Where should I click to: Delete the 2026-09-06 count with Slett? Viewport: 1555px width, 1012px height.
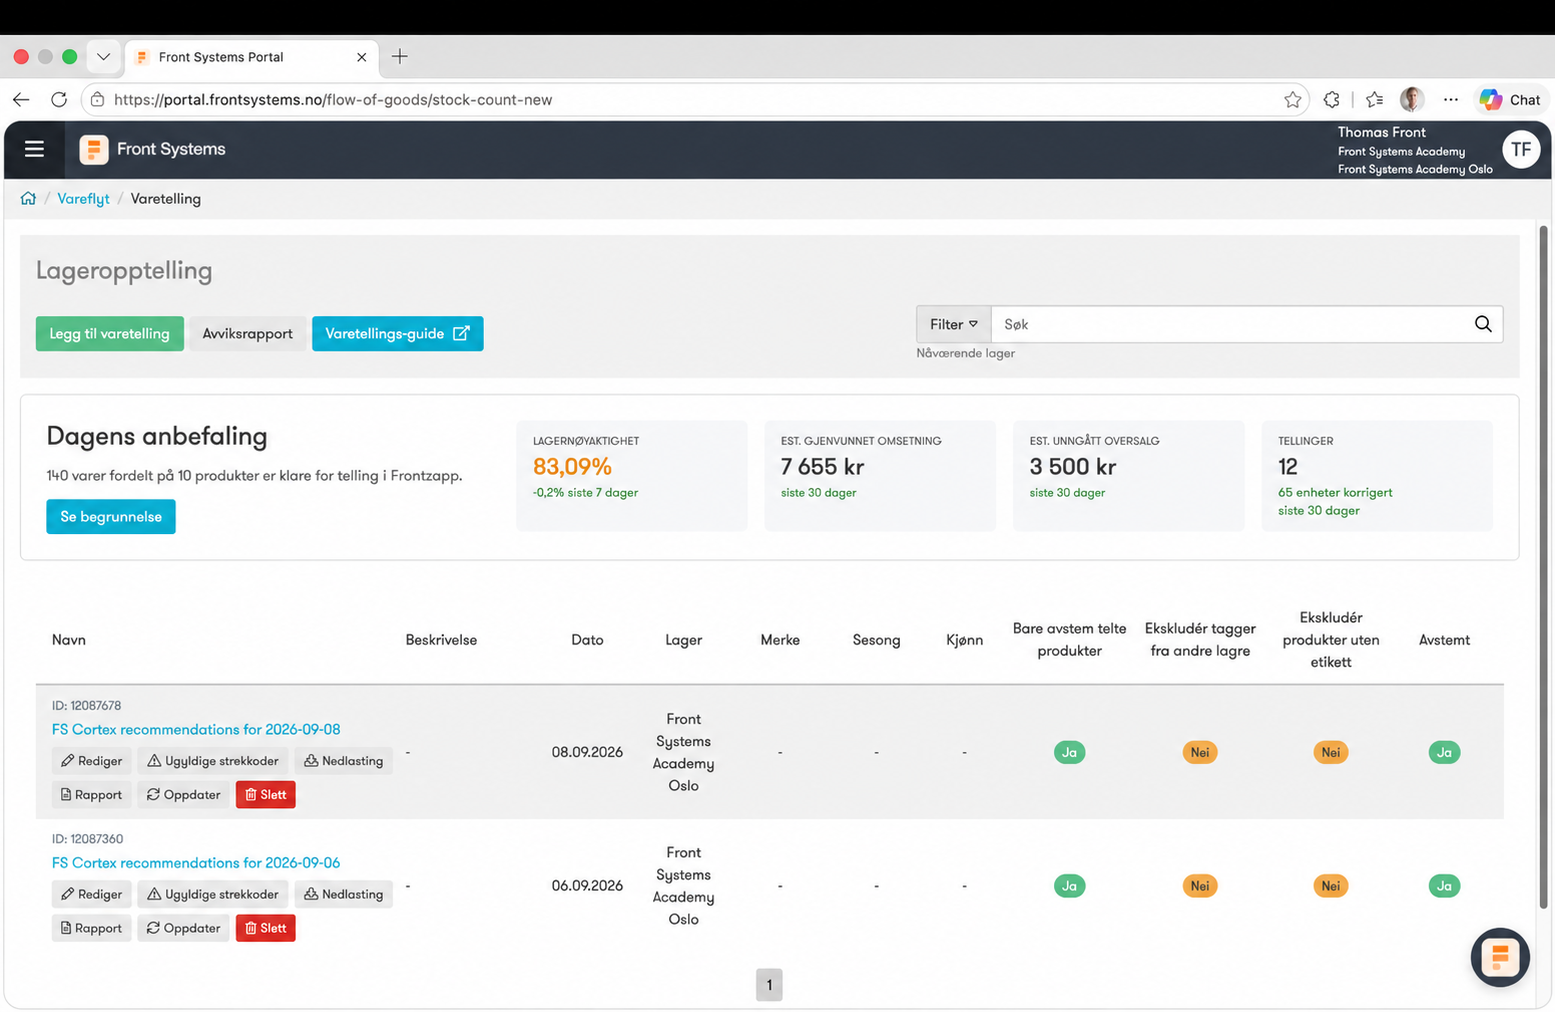[x=266, y=928]
